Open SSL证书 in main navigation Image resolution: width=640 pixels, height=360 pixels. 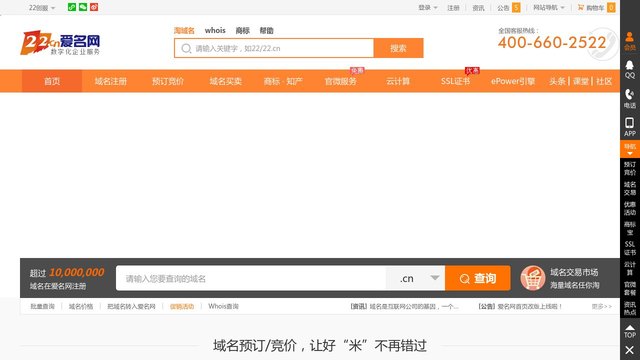[x=456, y=81]
